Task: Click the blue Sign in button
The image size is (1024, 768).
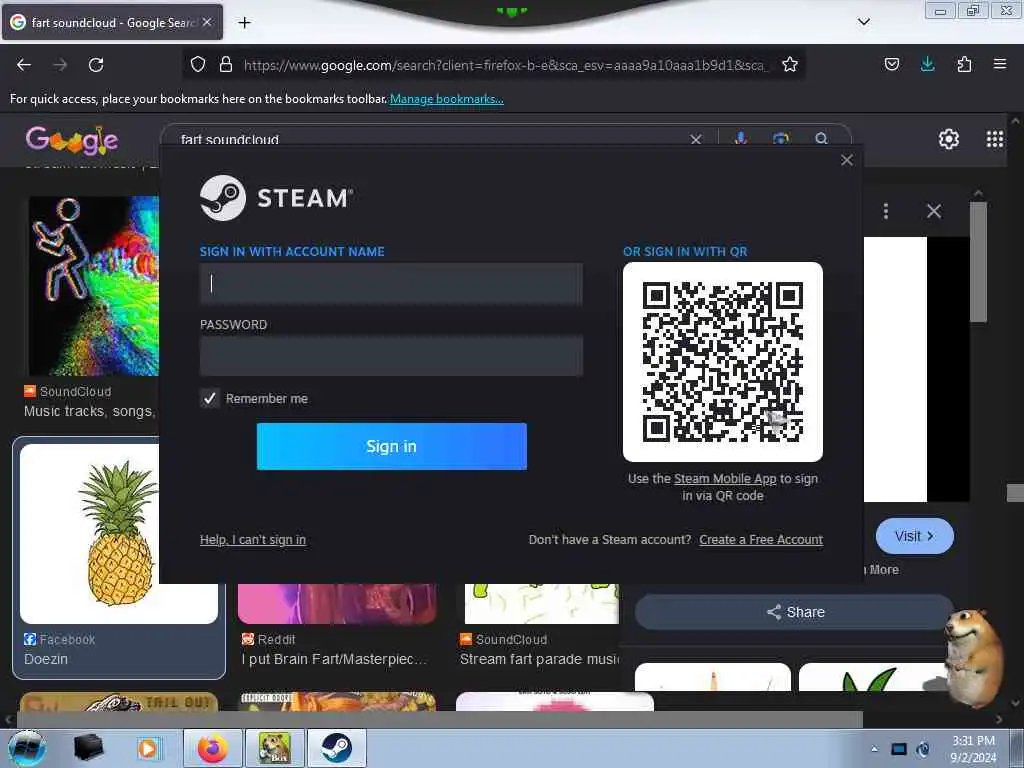Action: (391, 446)
